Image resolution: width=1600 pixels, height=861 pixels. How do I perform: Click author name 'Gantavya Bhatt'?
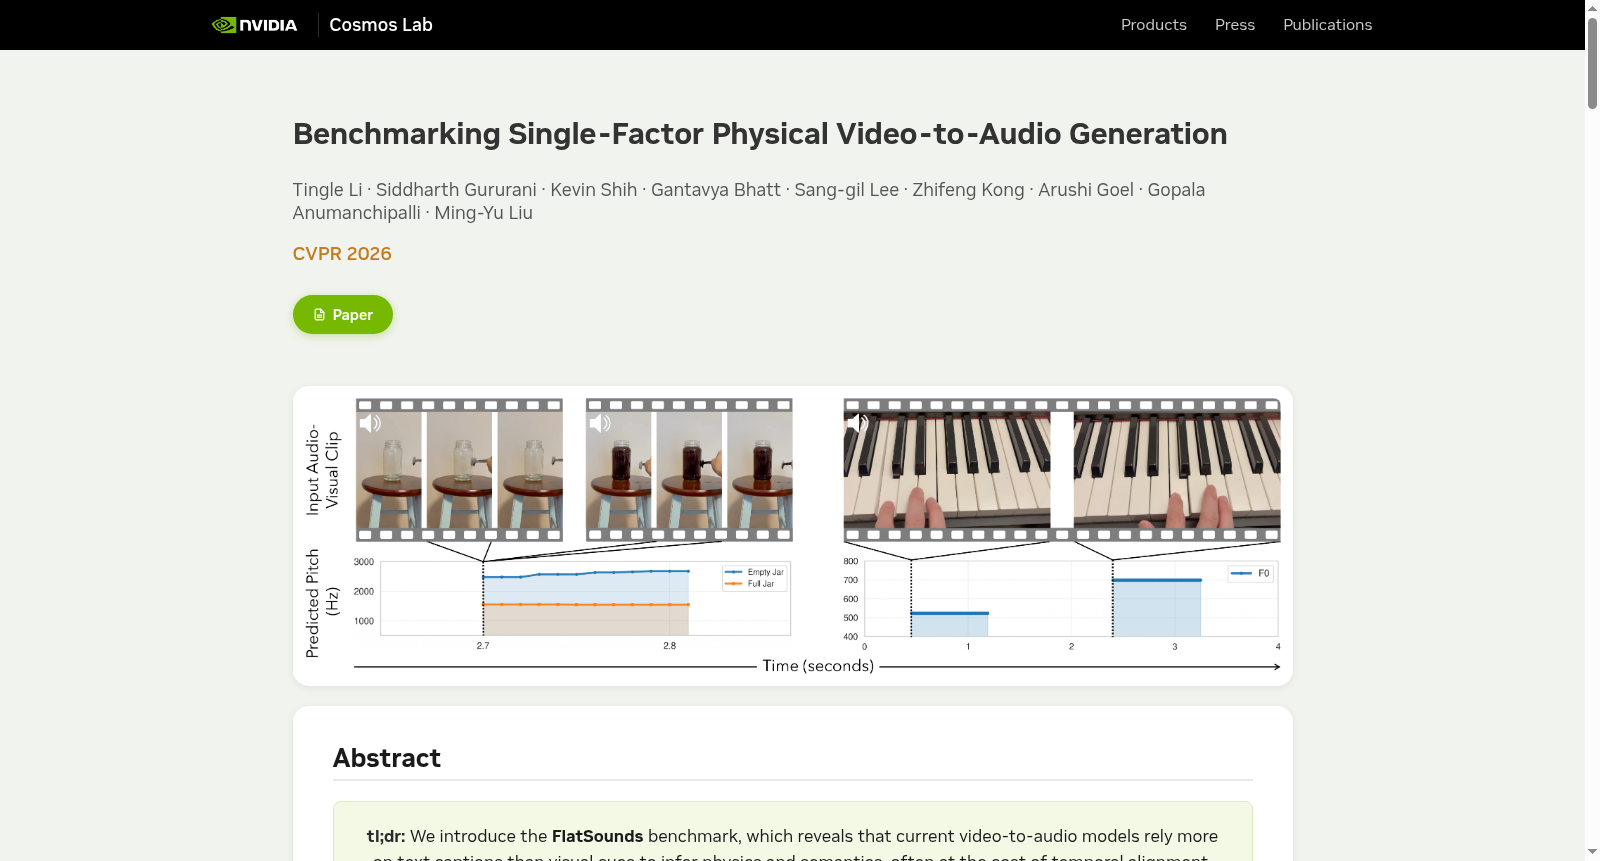click(x=716, y=190)
